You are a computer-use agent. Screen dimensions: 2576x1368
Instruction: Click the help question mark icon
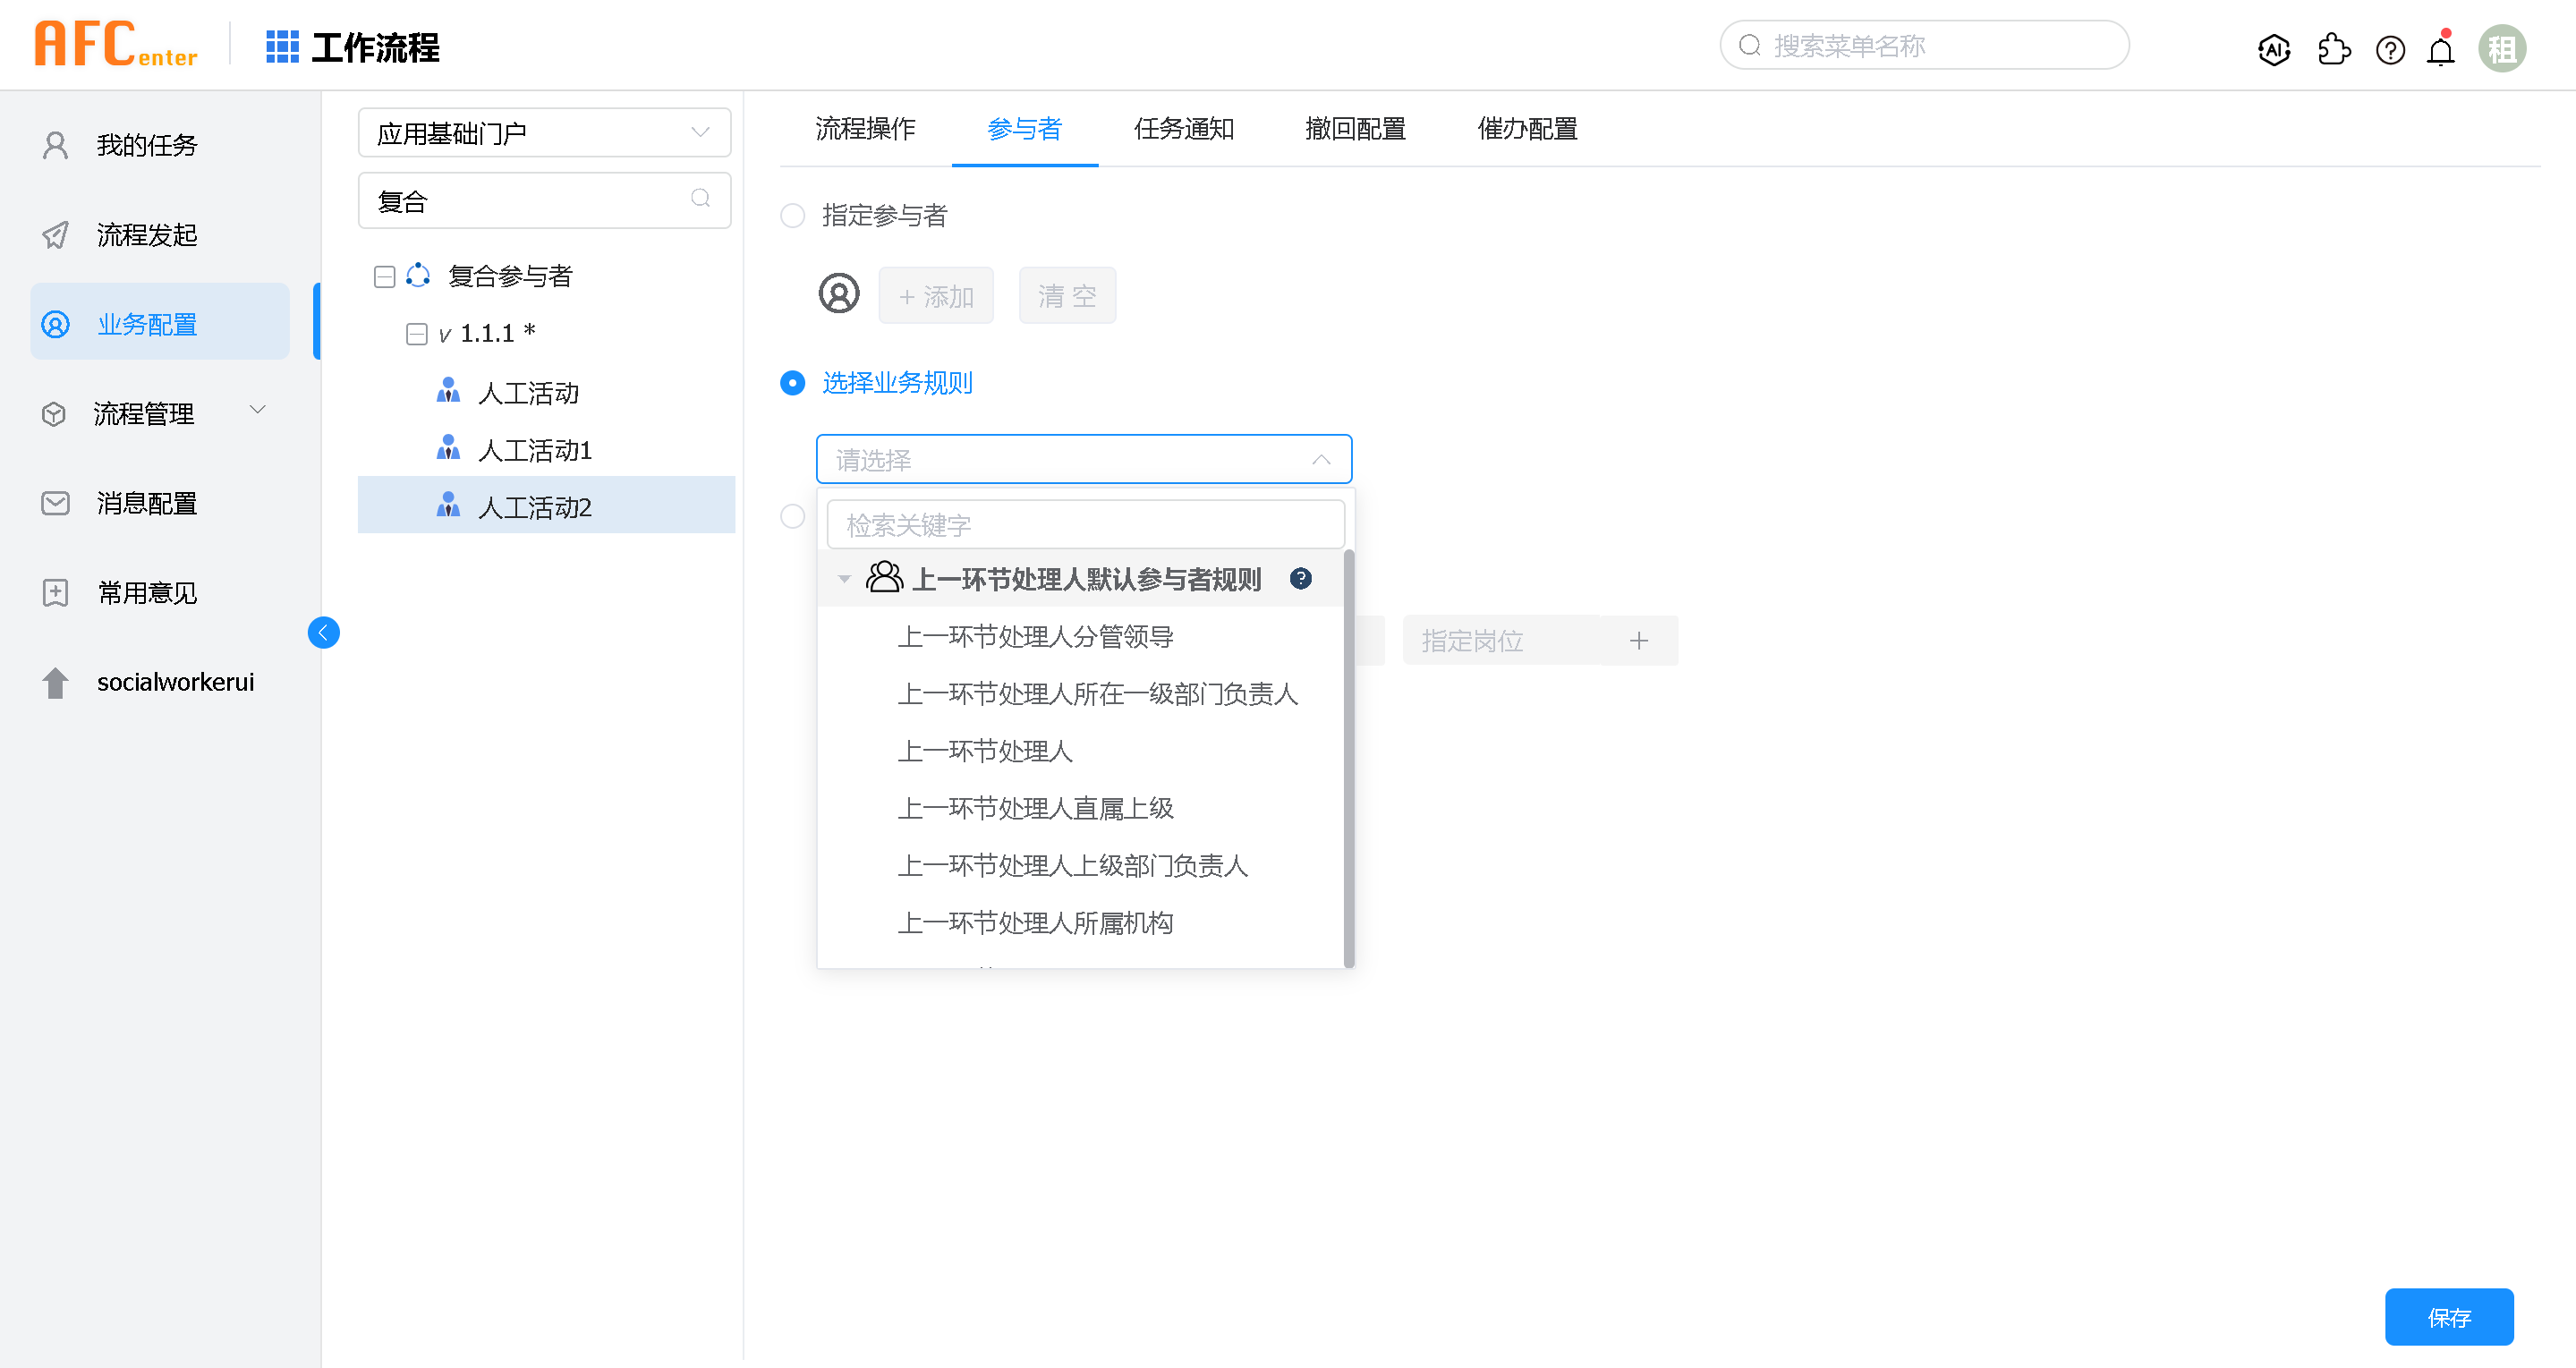coord(2390,49)
